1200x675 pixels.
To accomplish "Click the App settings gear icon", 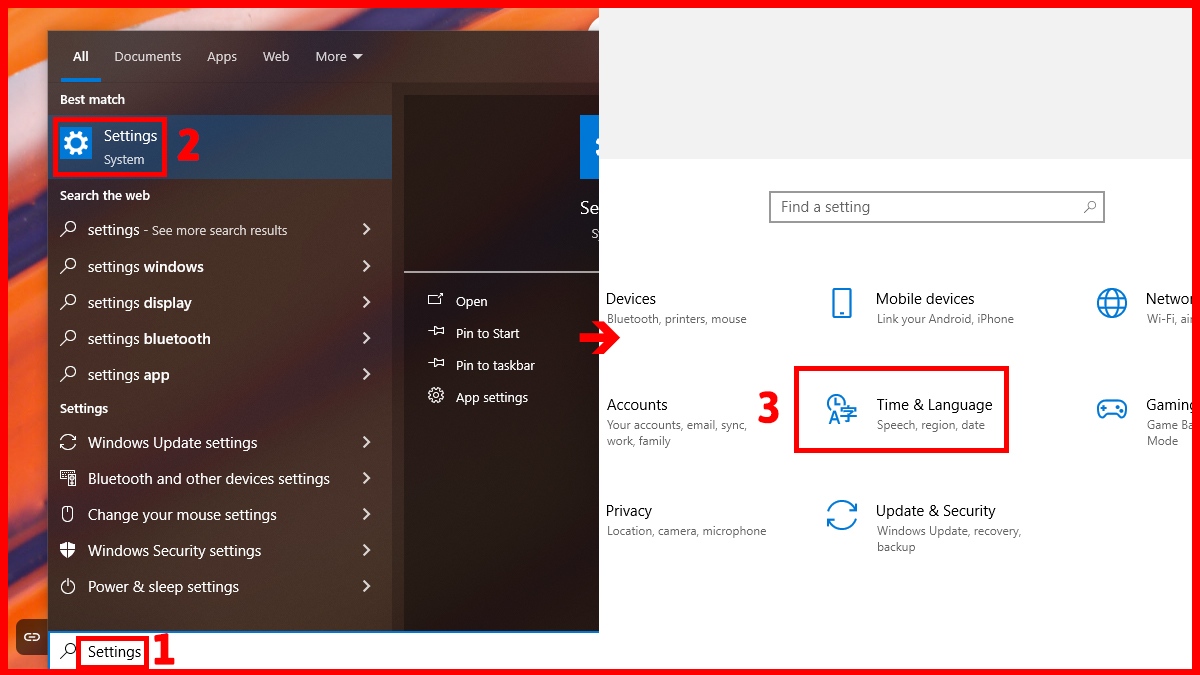I will (435, 396).
